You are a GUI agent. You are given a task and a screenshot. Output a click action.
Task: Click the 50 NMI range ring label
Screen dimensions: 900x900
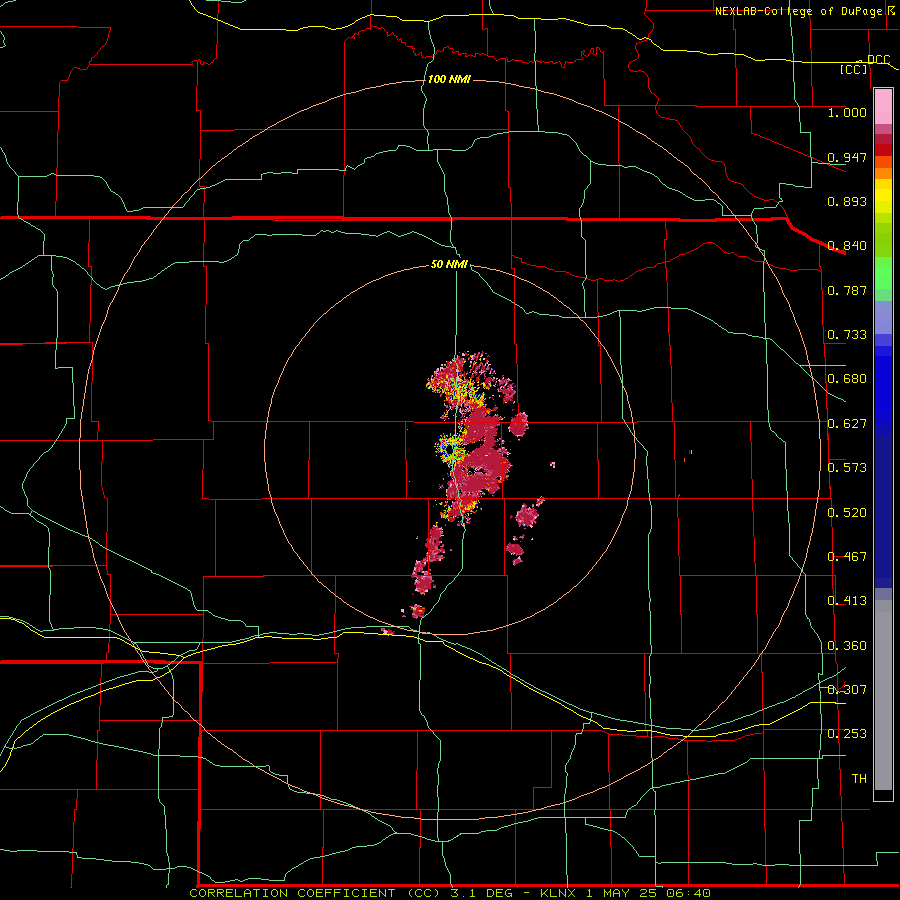[x=449, y=265]
